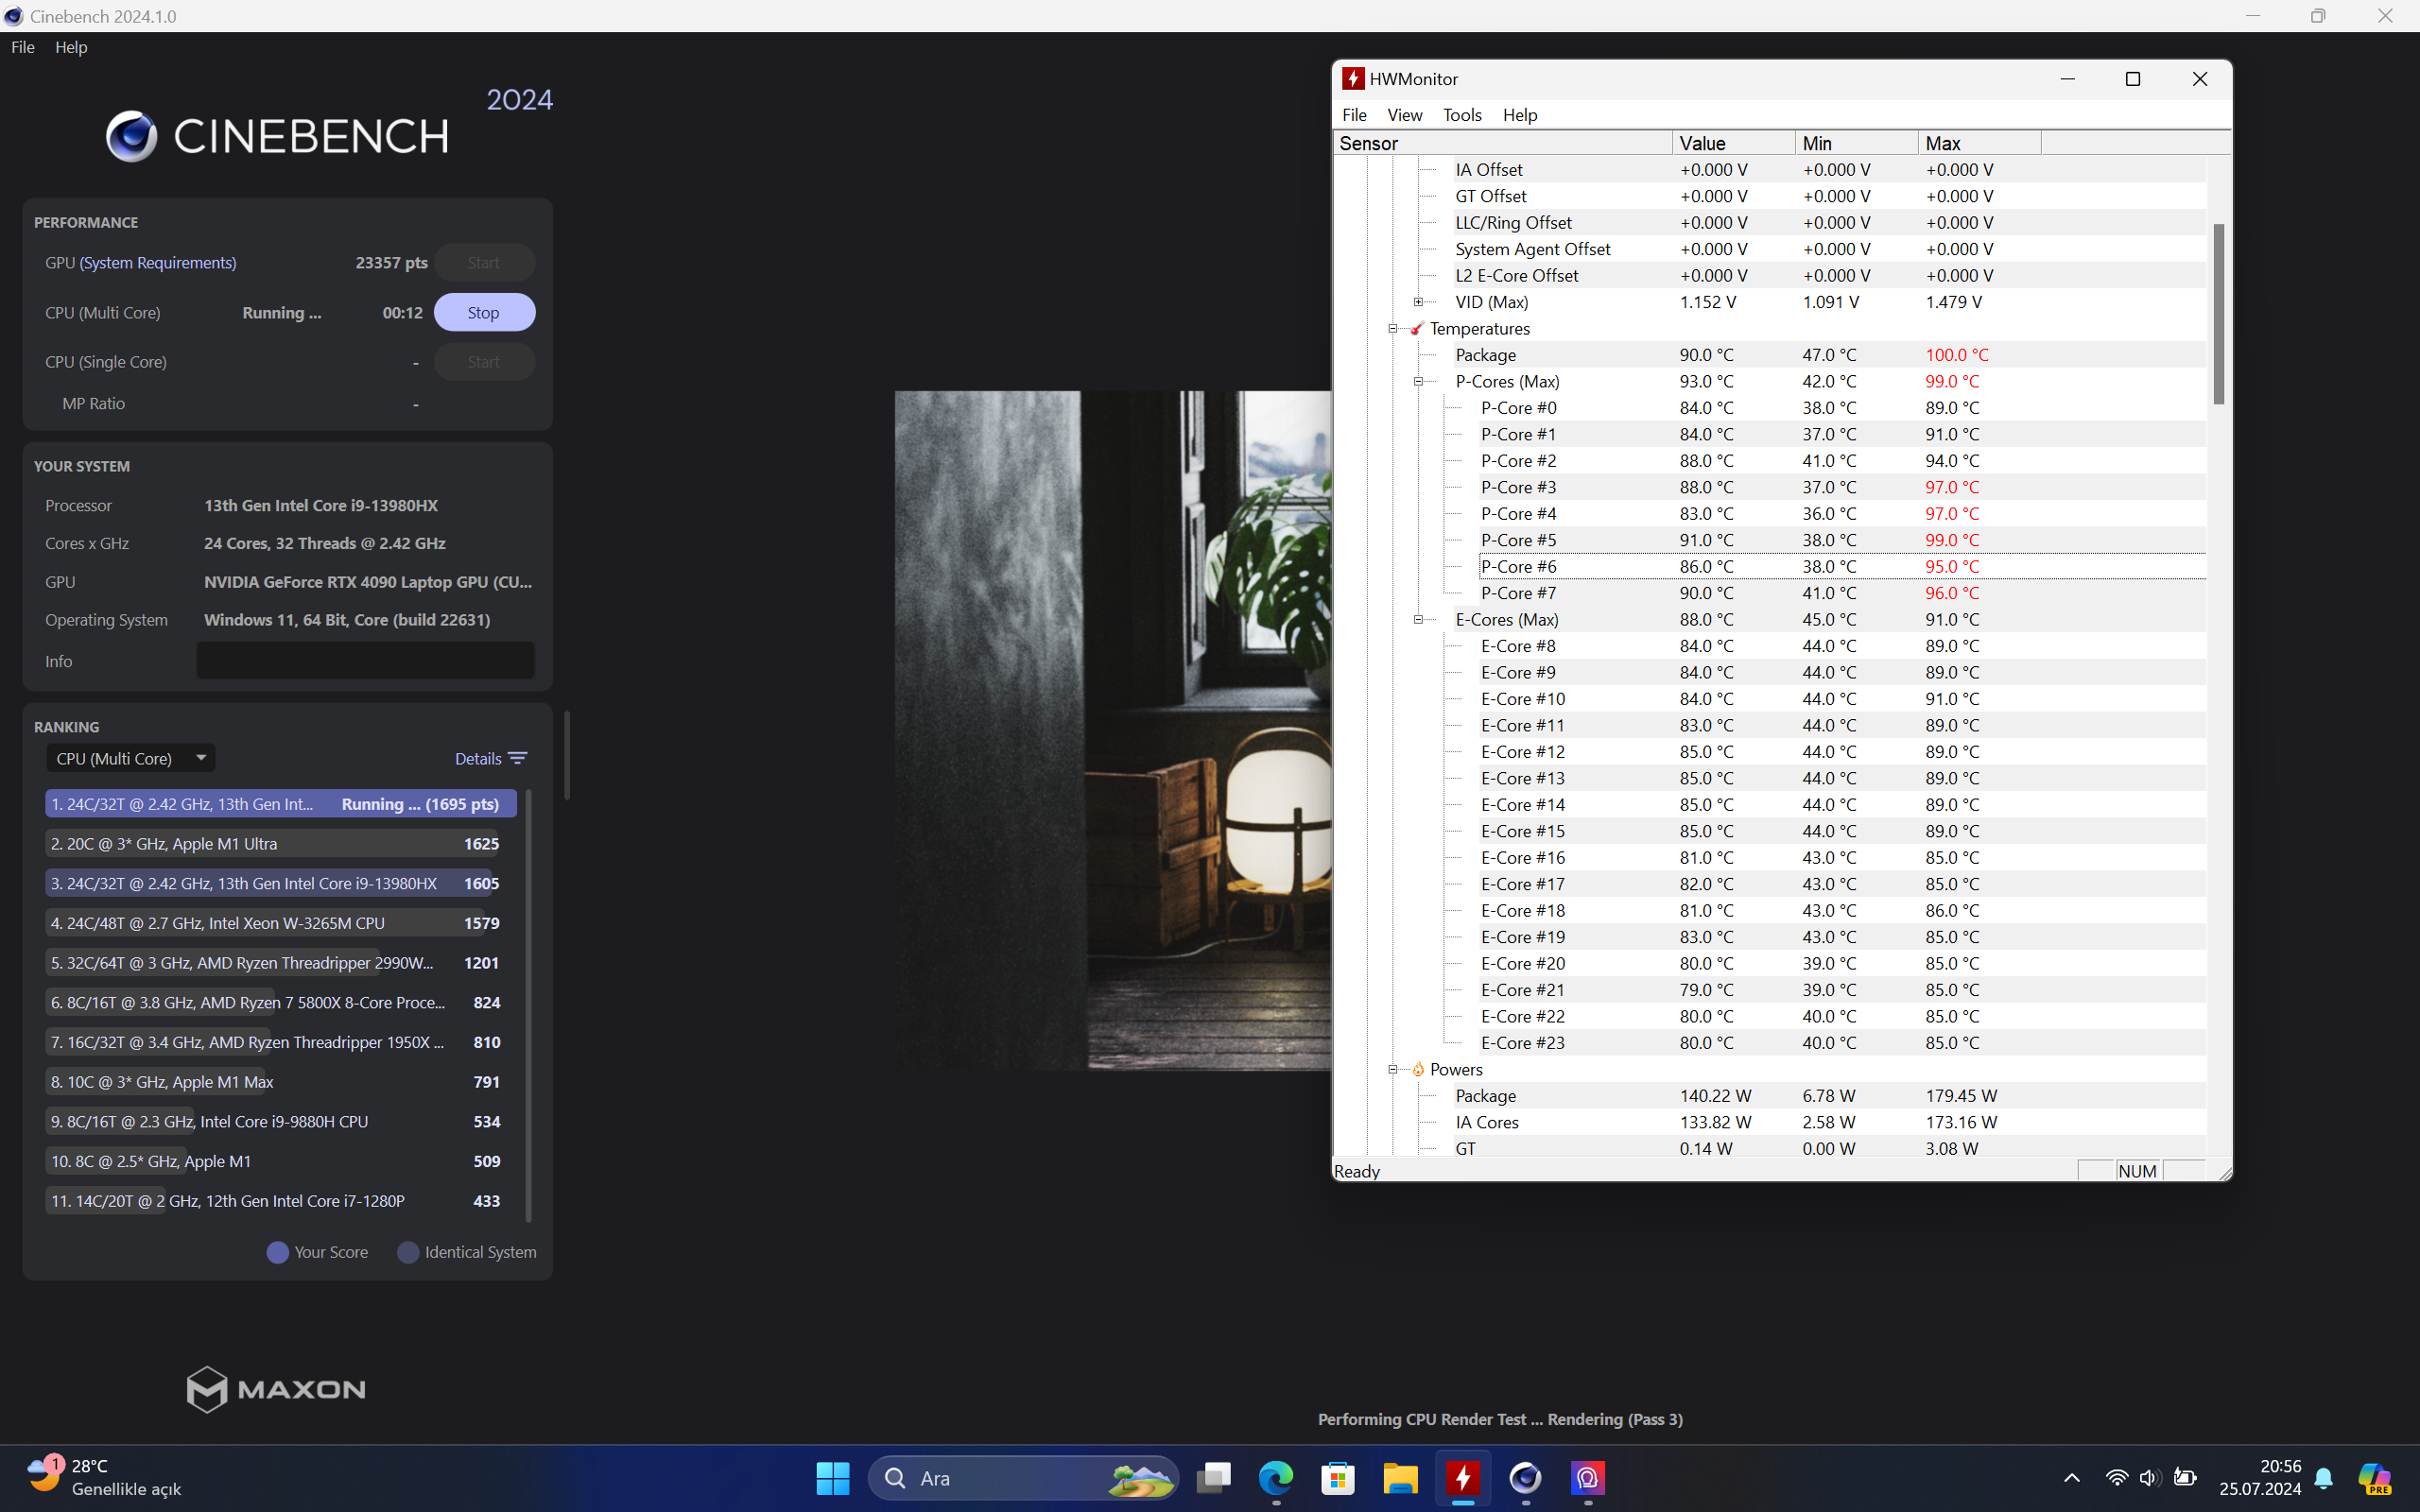Viewport: 2420px width, 1512px height.
Task: Open ranking Details filter
Action: click(490, 758)
